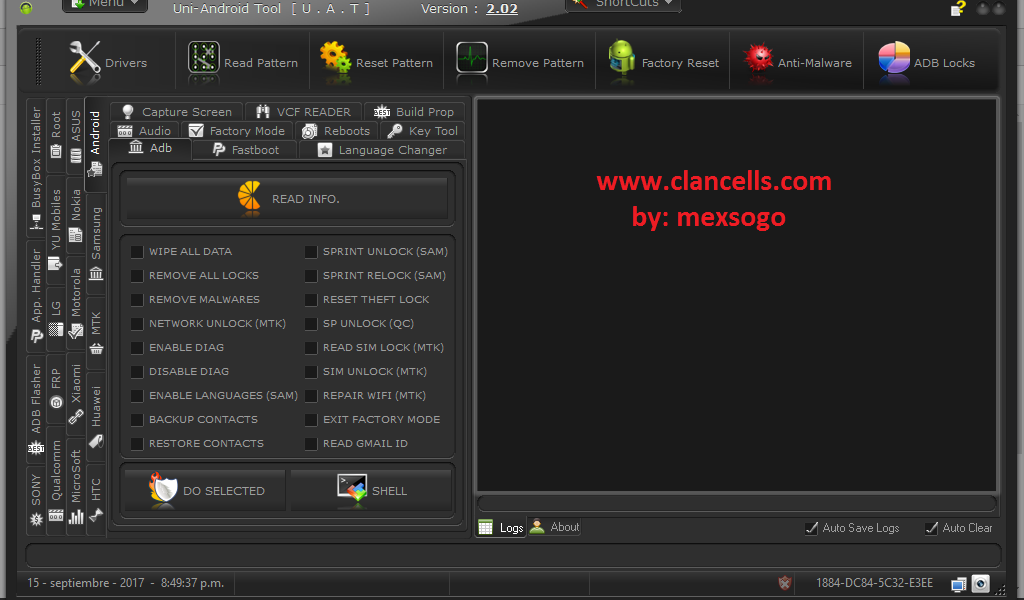Screen dimensions: 1024x600
Task: Click the version 2.02 link
Action: pos(502,9)
